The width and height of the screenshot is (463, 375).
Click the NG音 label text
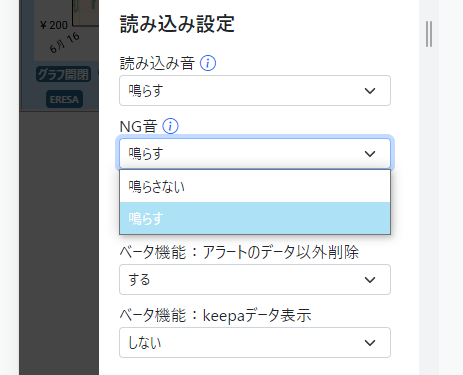138,126
